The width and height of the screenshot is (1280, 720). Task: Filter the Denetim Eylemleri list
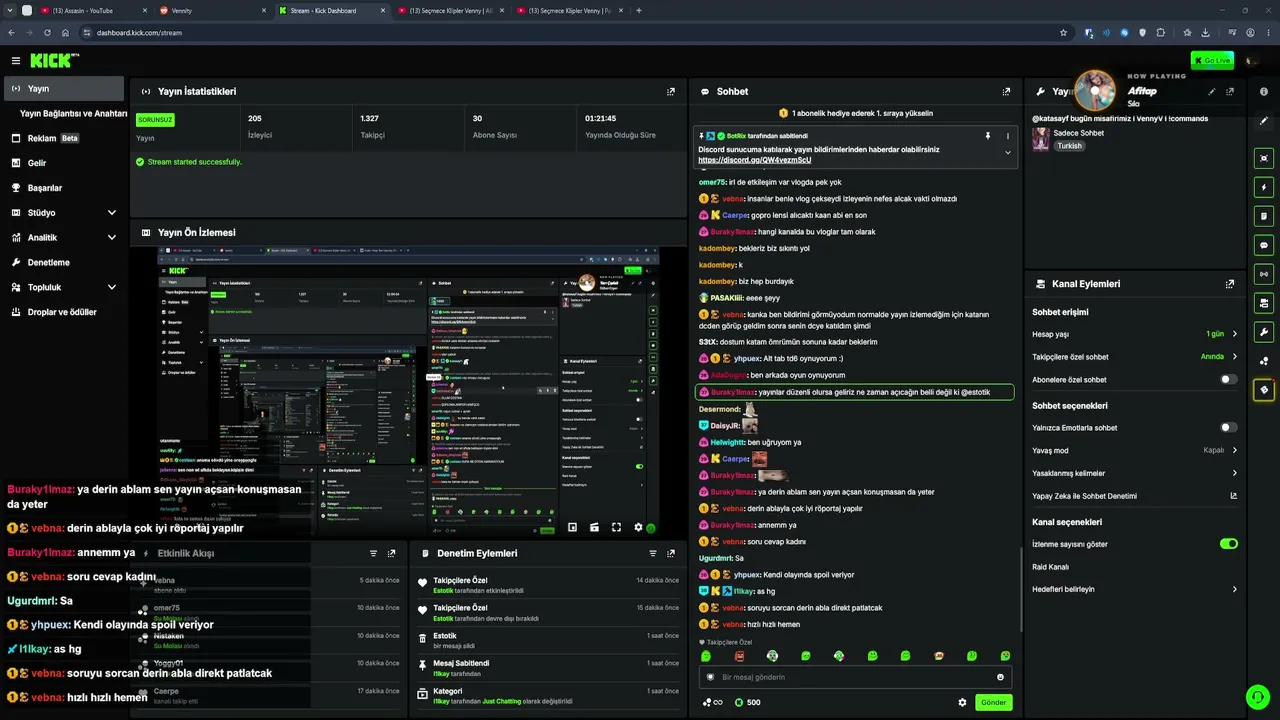point(653,553)
